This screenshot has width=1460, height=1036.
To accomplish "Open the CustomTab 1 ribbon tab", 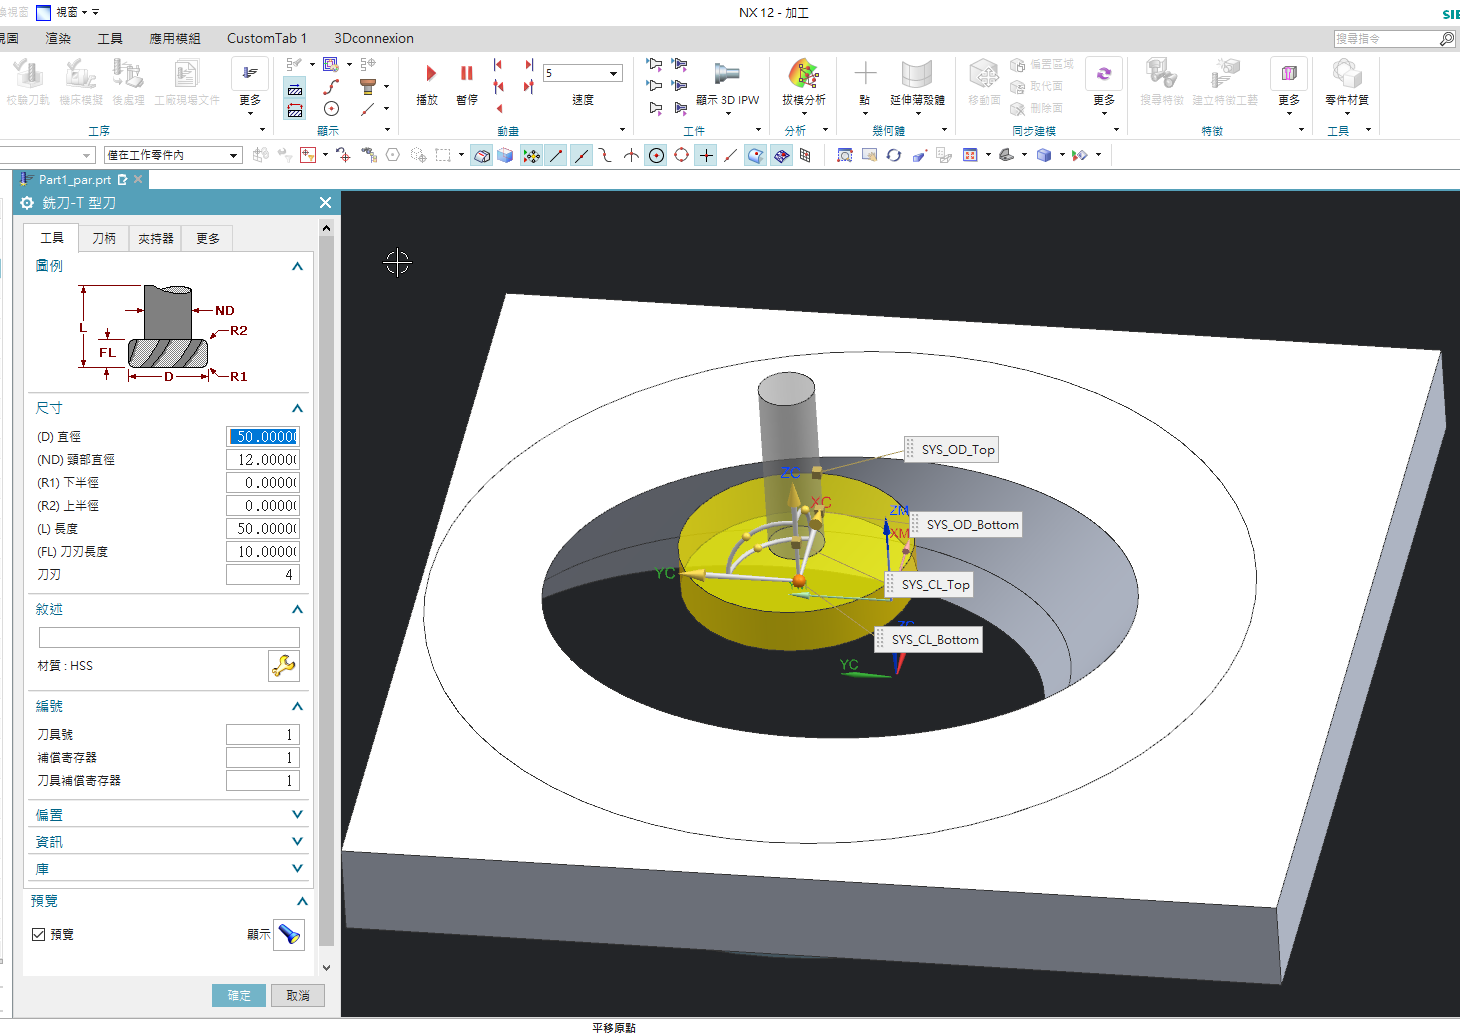I will point(267,38).
